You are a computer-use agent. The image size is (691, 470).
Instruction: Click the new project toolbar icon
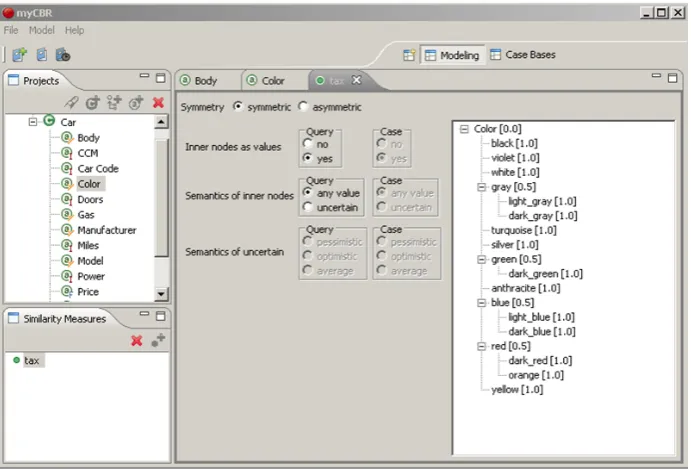(x=19, y=55)
